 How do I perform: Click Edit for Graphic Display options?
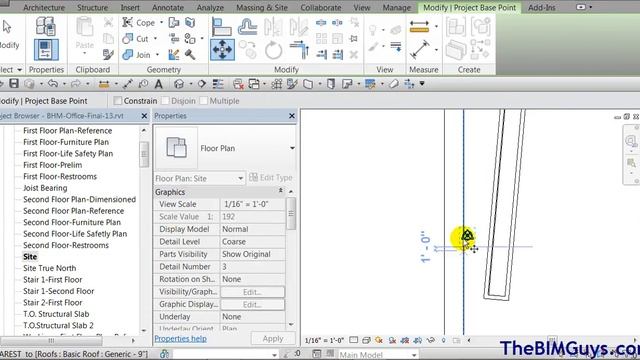(x=252, y=304)
